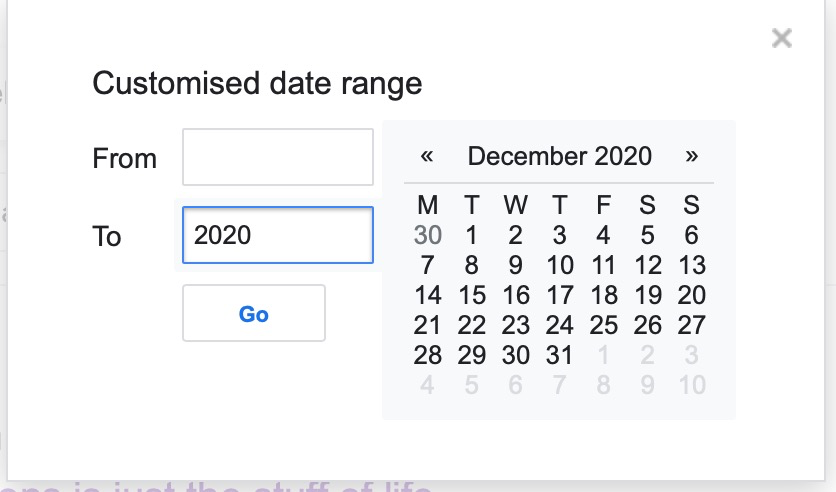Select December 17 in the calendar
Screen dimensions: 836x492
tap(560, 295)
